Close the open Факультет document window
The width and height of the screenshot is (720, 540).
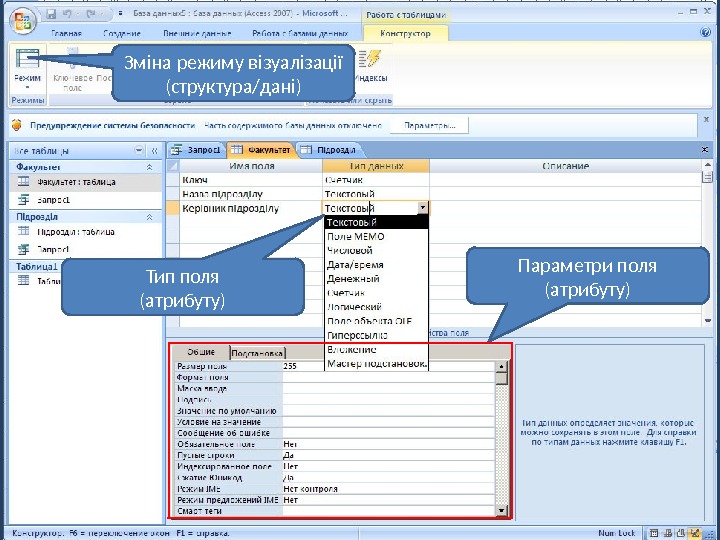(x=705, y=150)
